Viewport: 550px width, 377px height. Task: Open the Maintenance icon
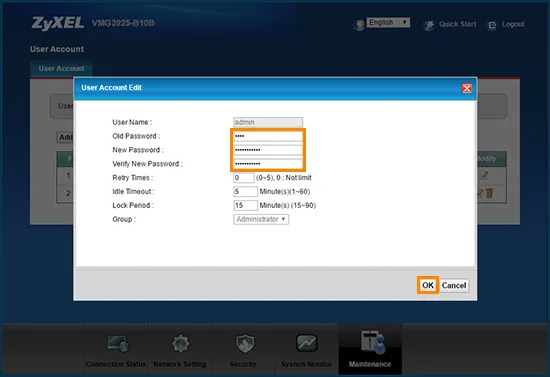pyautogui.click(x=373, y=342)
